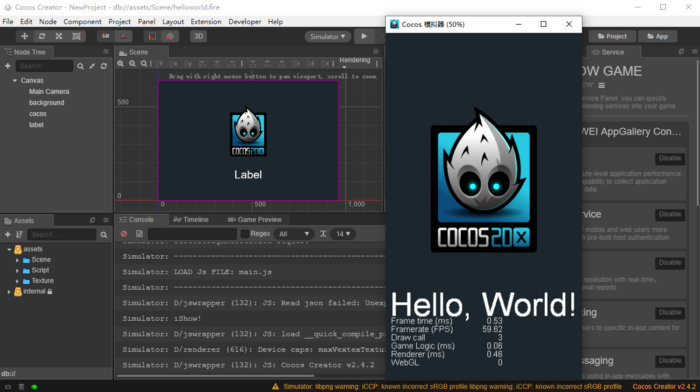Click the Node Tree search magnifier icon

(x=80, y=66)
